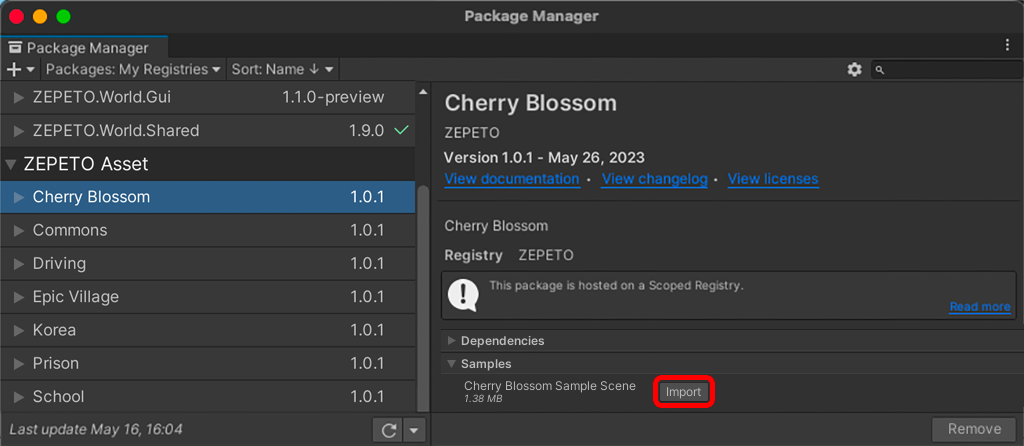This screenshot has width=1024, height=446.
Task: Expand the Dependencies section
Action: [x=451, y=340]
